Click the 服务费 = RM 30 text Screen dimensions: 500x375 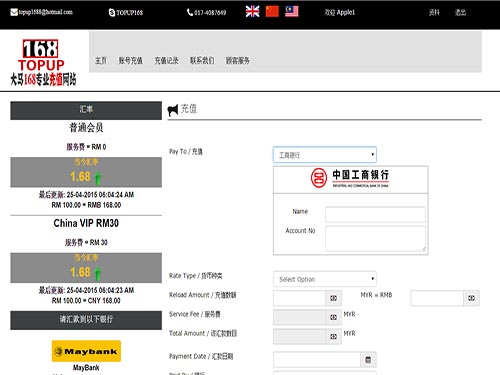[x=86, y=242]
